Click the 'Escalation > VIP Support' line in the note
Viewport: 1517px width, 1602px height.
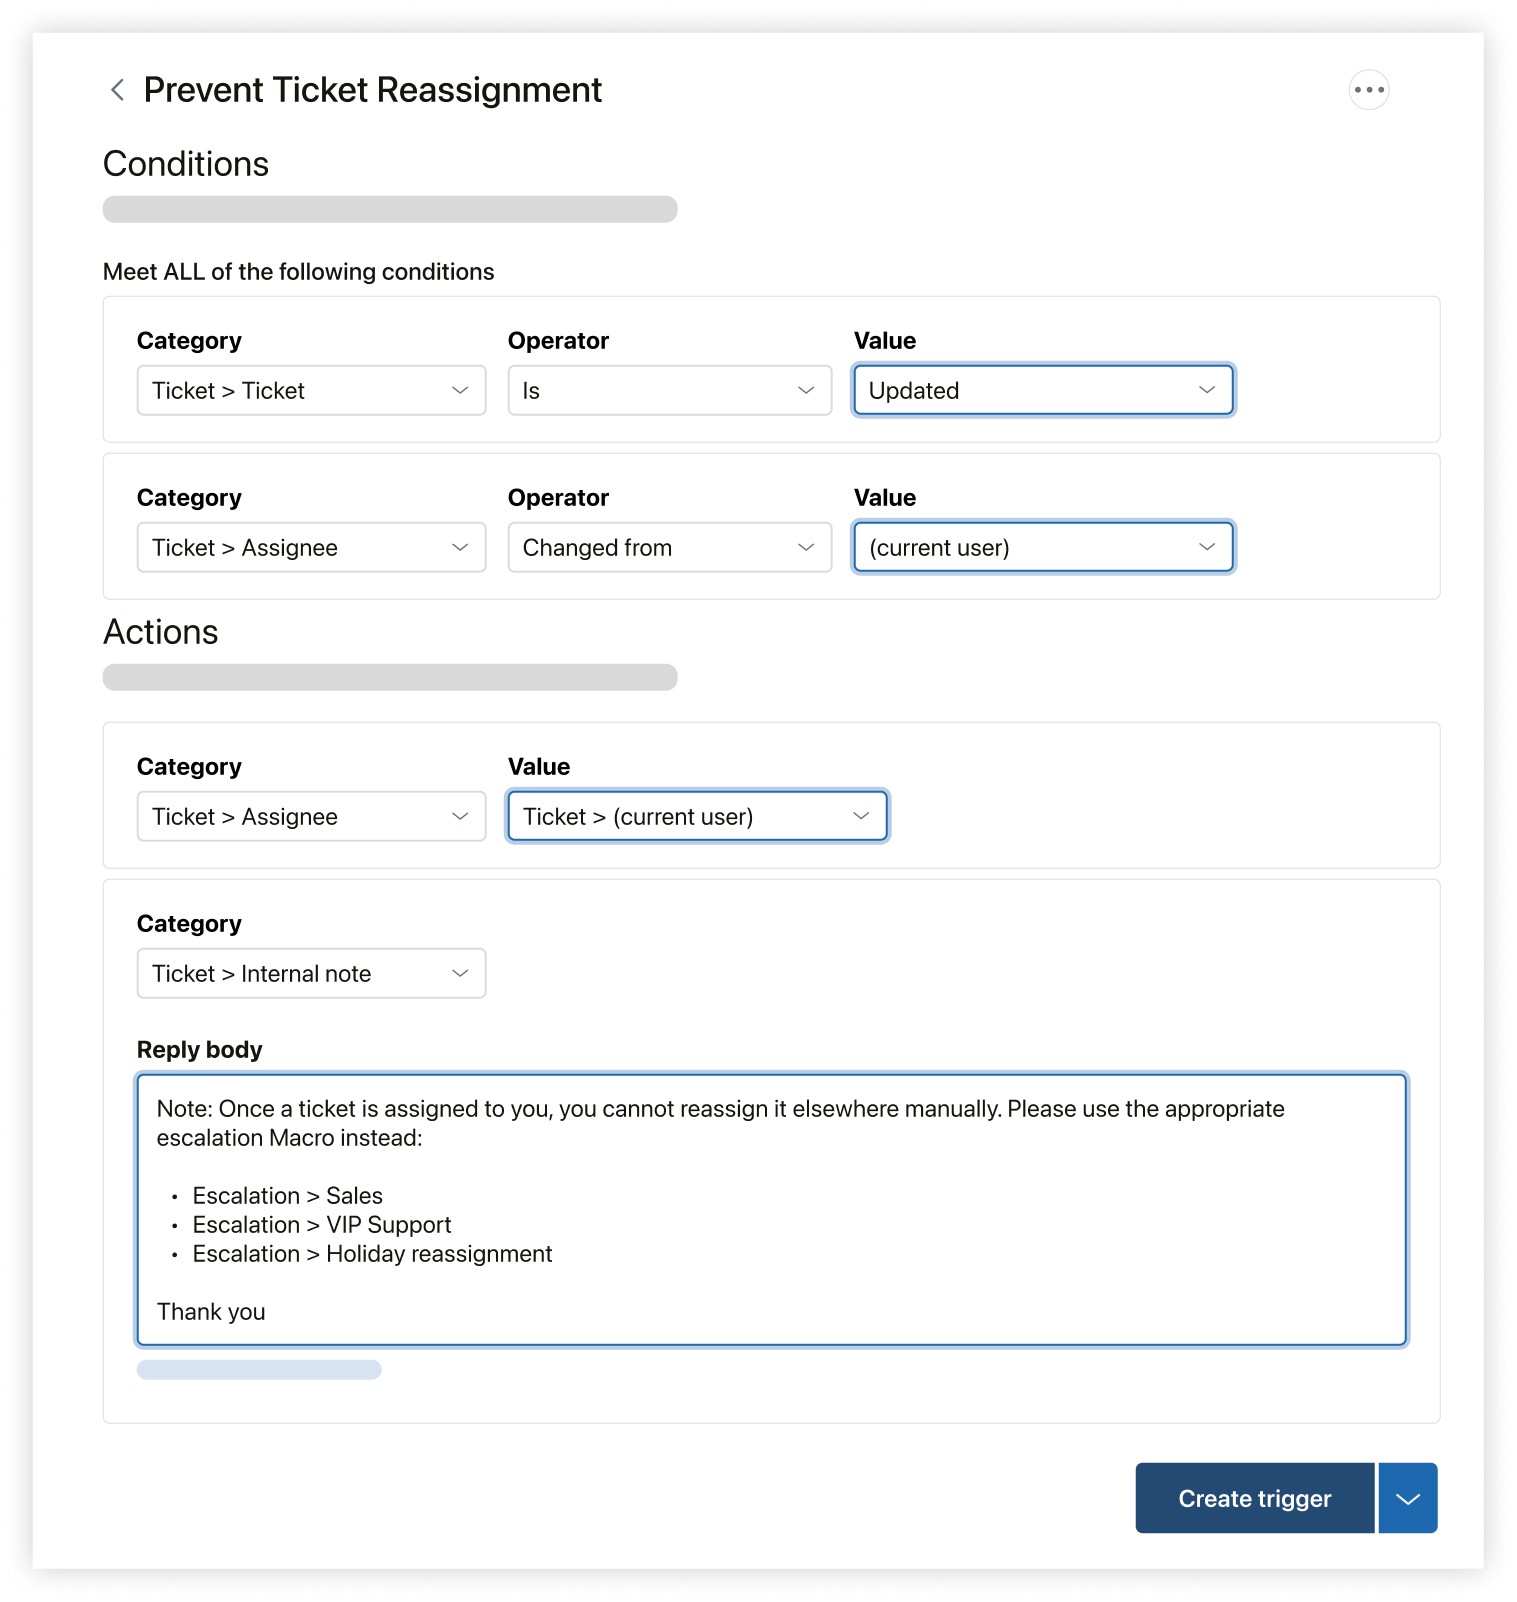point(321,1225)
